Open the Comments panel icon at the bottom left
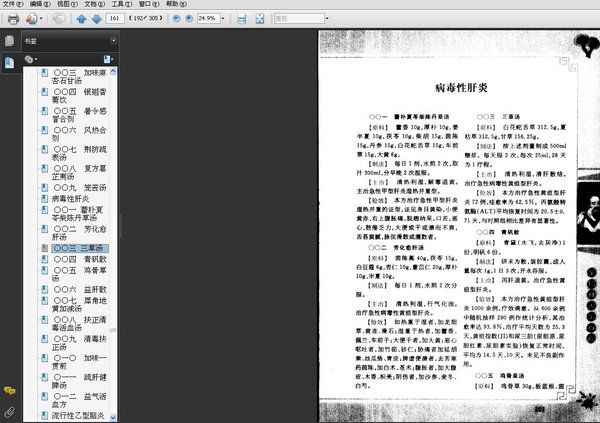This screenshot has height=423, width=600. coord(10,390)
